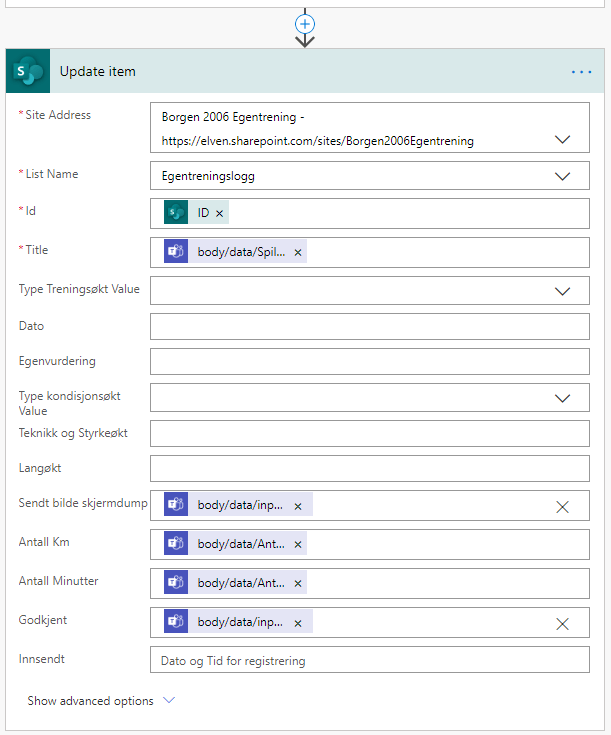This screenshot has width=611, height=735.
Task: Remove token in Antall Minutter field
Action: (x=298, y=583)
